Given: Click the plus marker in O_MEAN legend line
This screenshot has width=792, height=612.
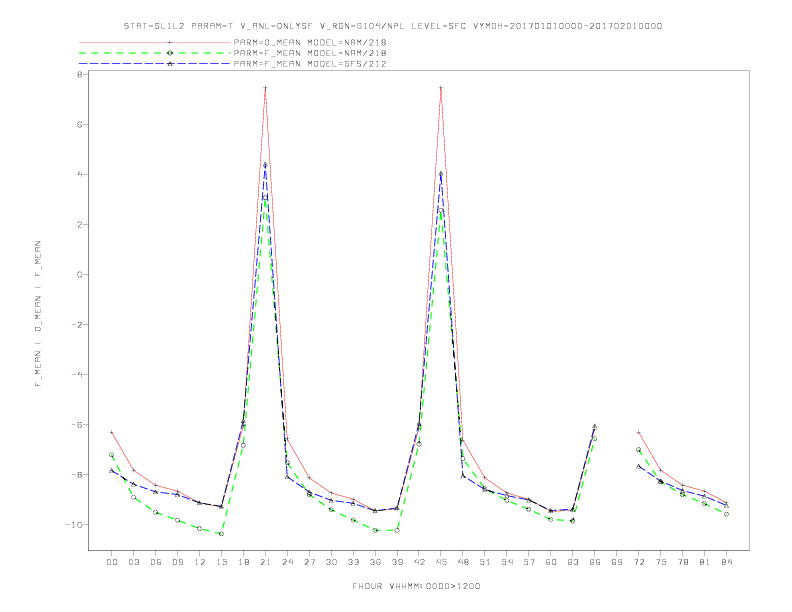Looking at the screenshot, I should (x=170, y=42).
